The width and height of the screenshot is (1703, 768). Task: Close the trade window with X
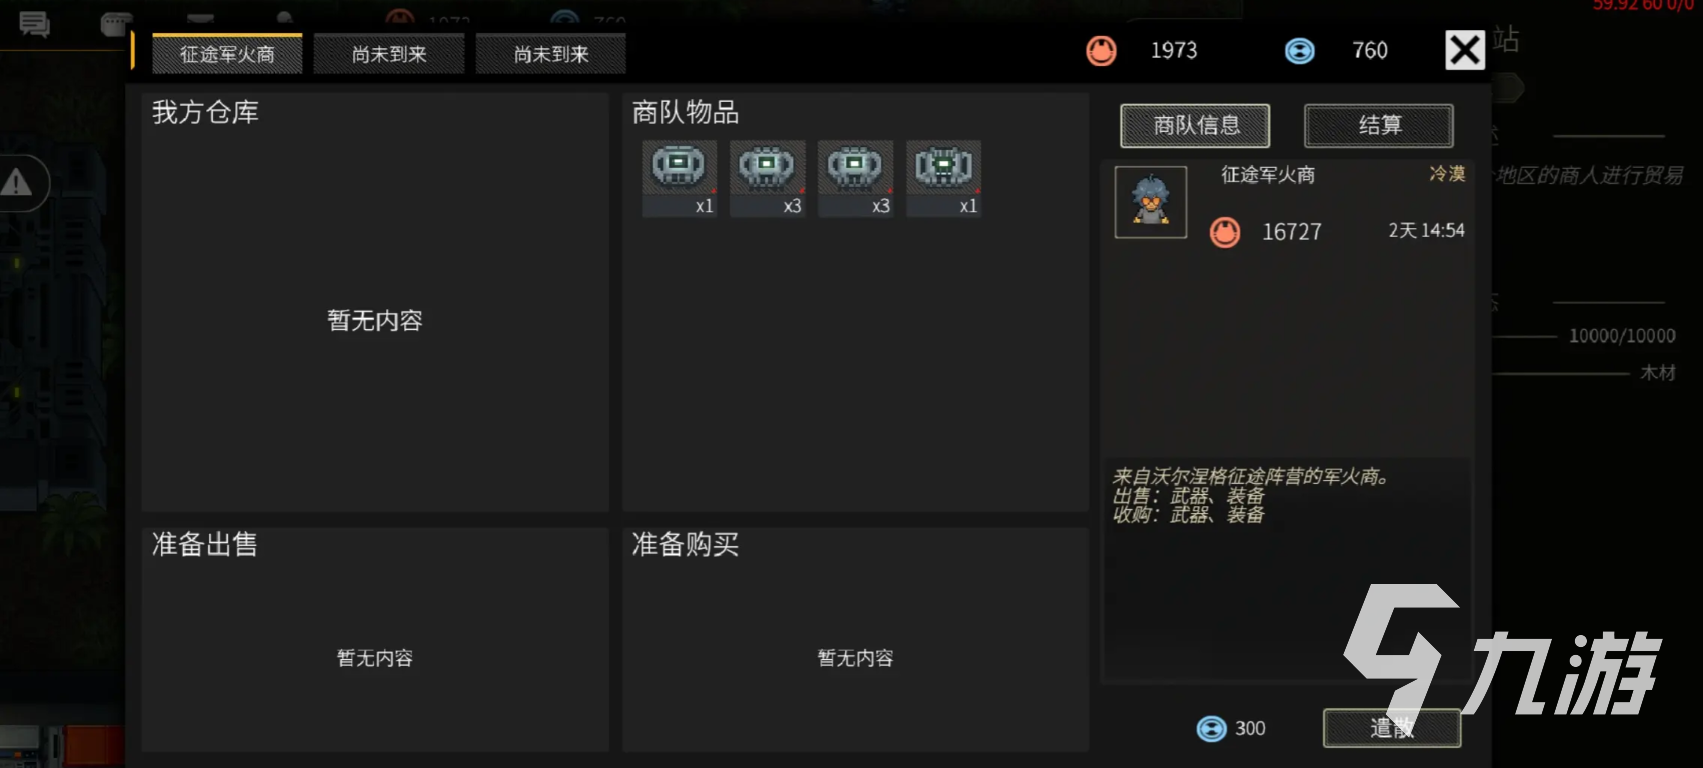[x=1465, y=50]
